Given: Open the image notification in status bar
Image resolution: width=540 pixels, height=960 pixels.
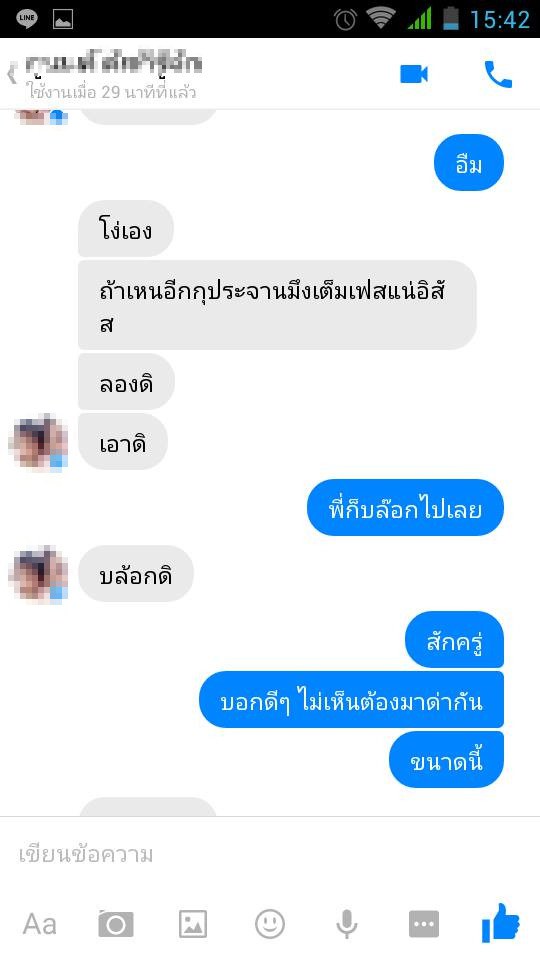Looking at the screenshot, I should [63, 19].
